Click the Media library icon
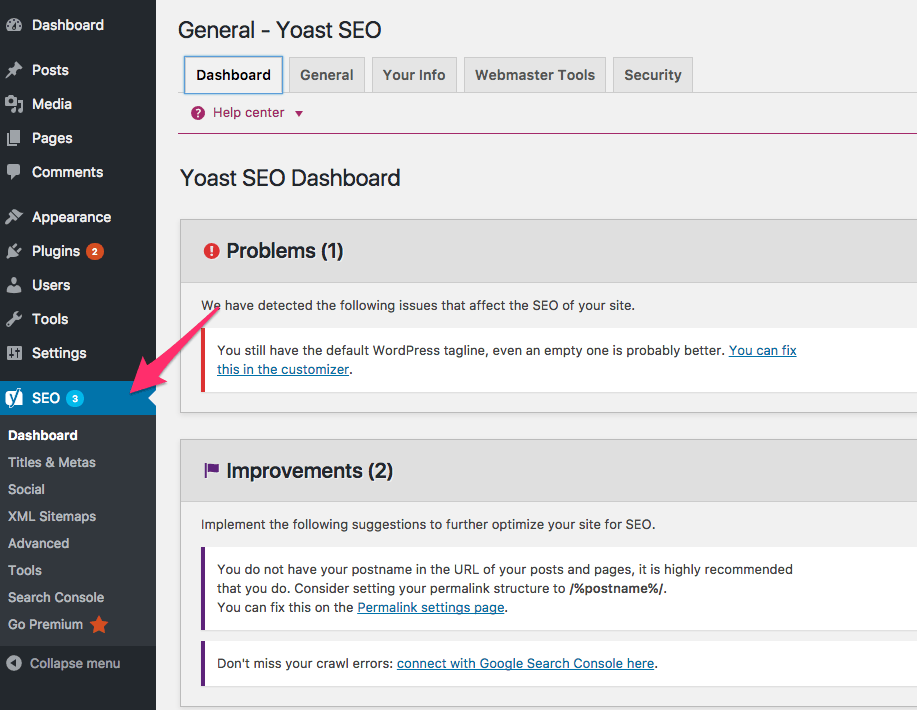The width and height of the screenshot is (917, 710). coord(14,104)
